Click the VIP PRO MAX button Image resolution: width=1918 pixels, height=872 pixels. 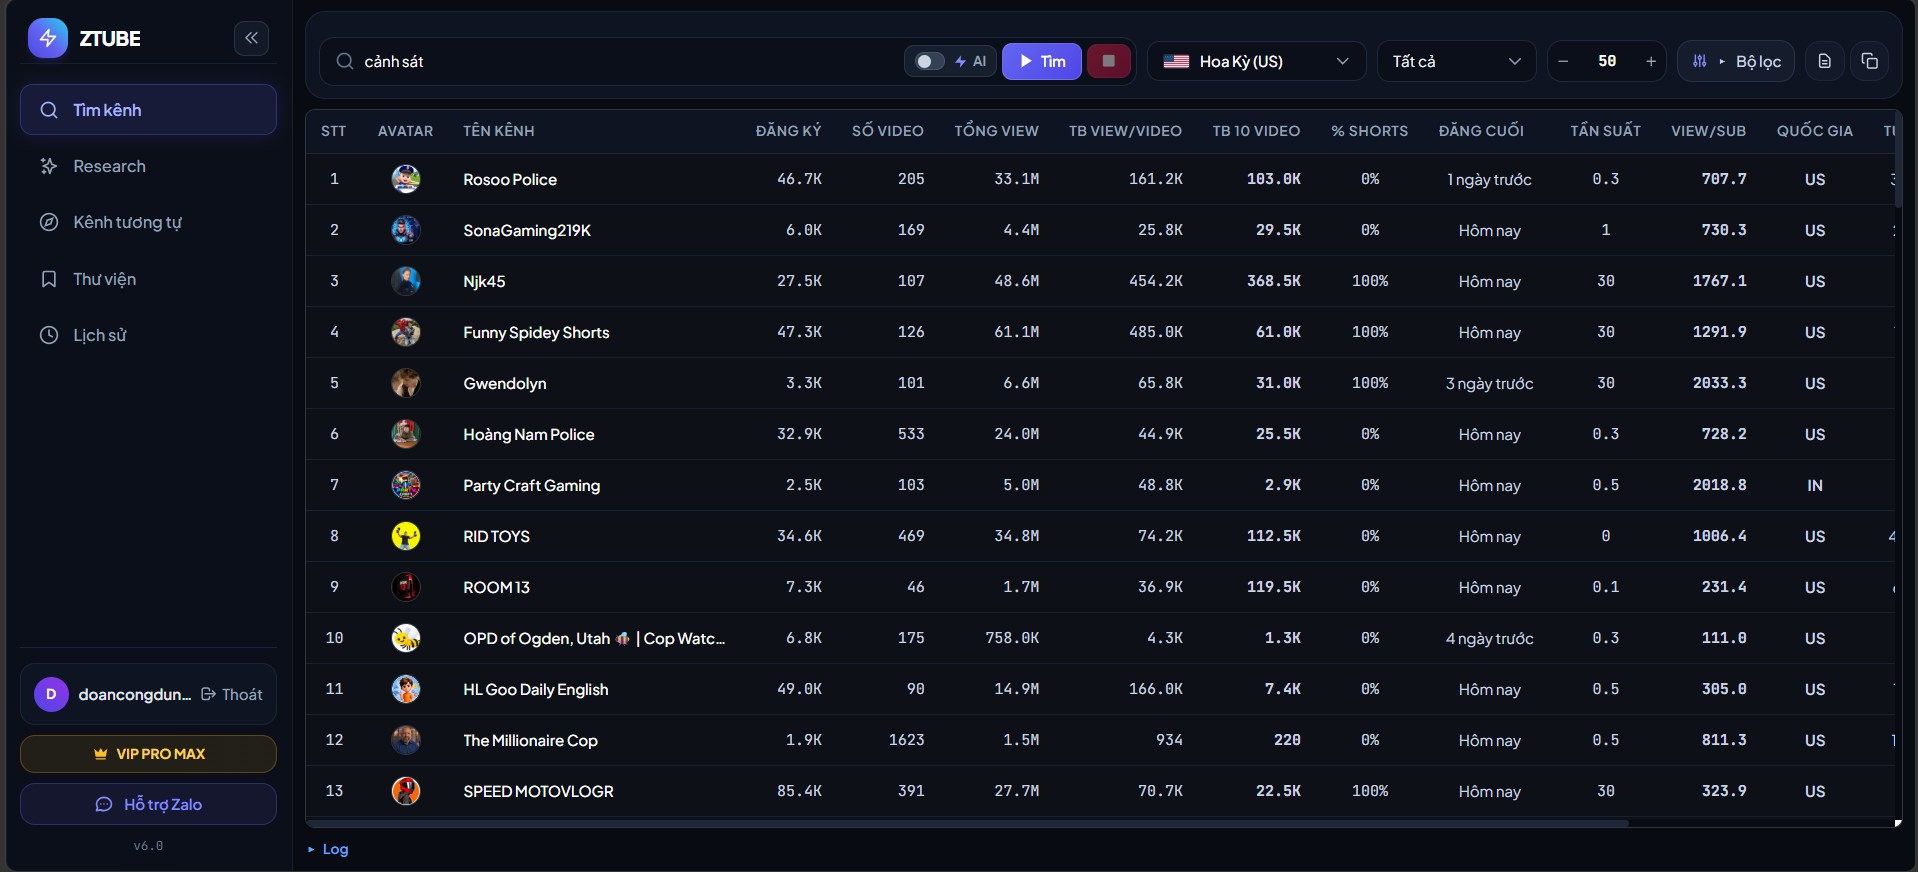coord(148,754)
